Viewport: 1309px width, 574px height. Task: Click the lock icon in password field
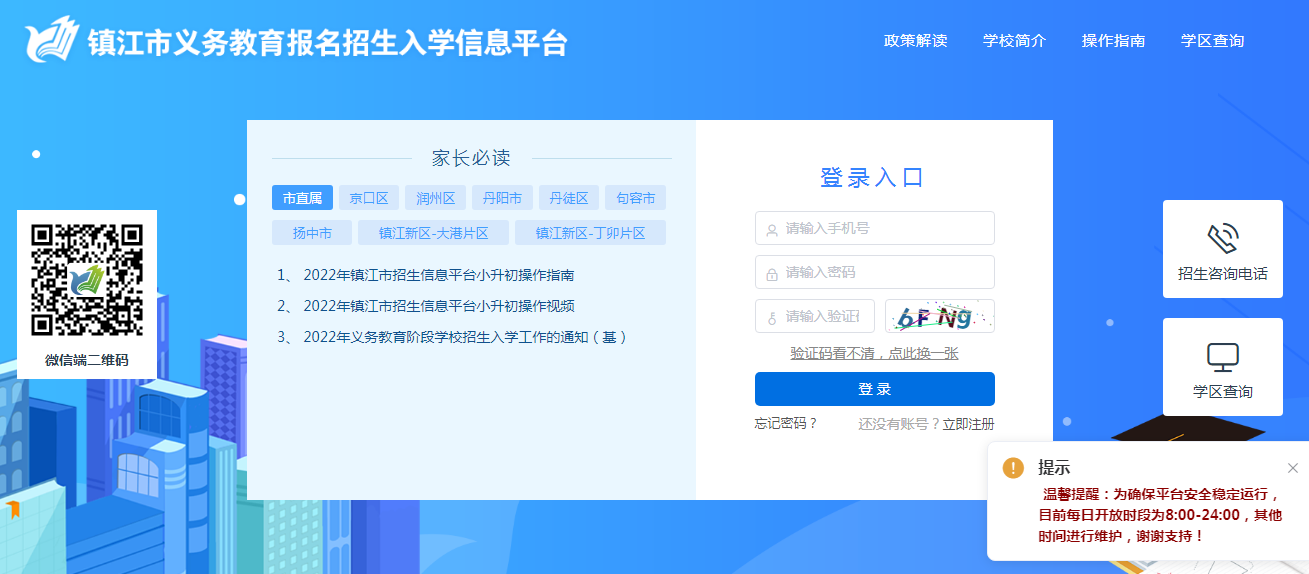772,273
